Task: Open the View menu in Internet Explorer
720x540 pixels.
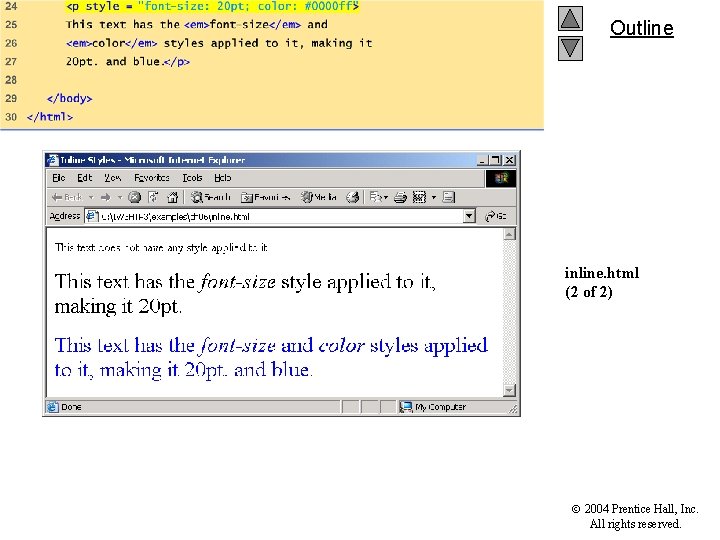Action: (112, 178)
